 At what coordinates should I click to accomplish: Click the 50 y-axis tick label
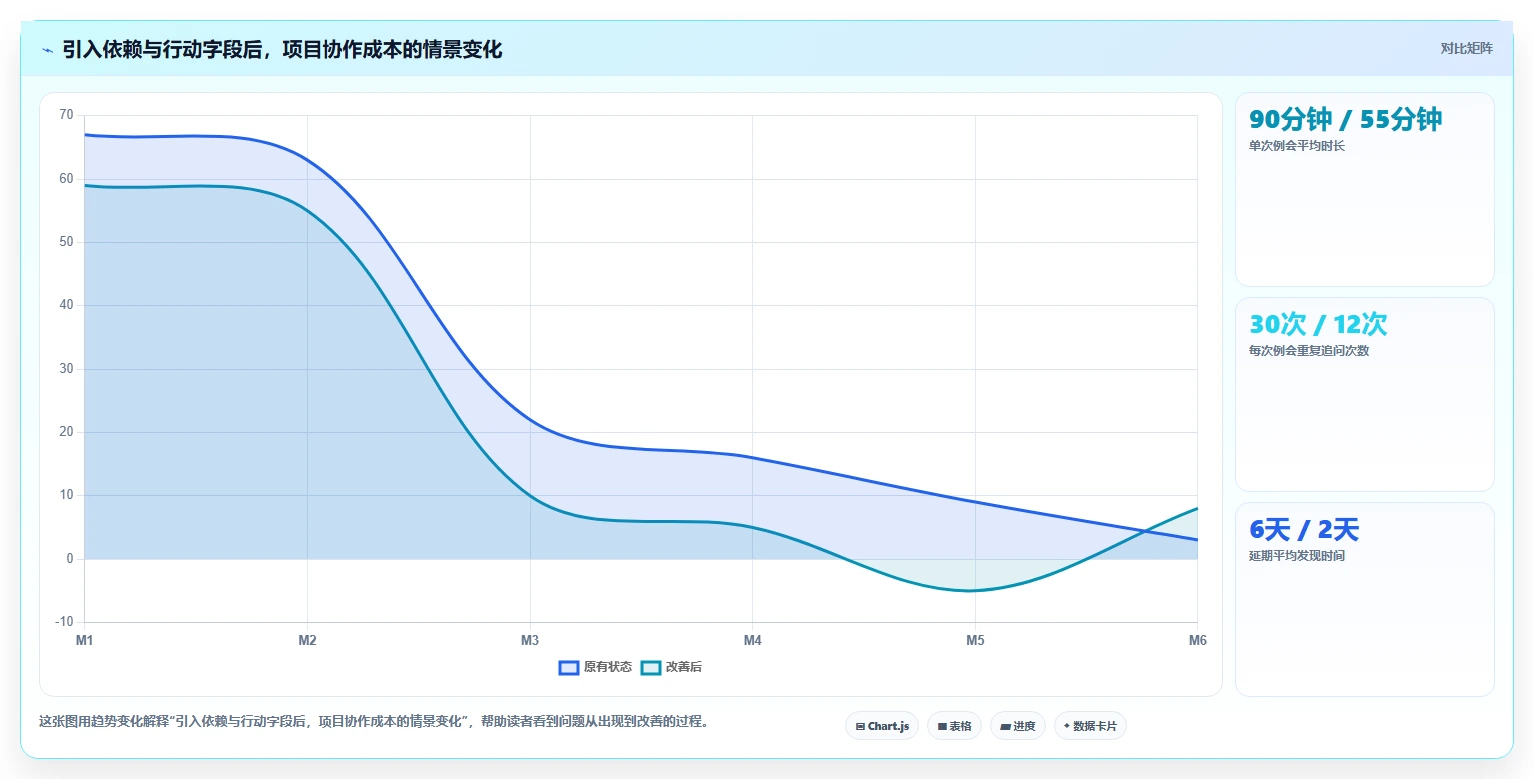click(x=66, y=242)
